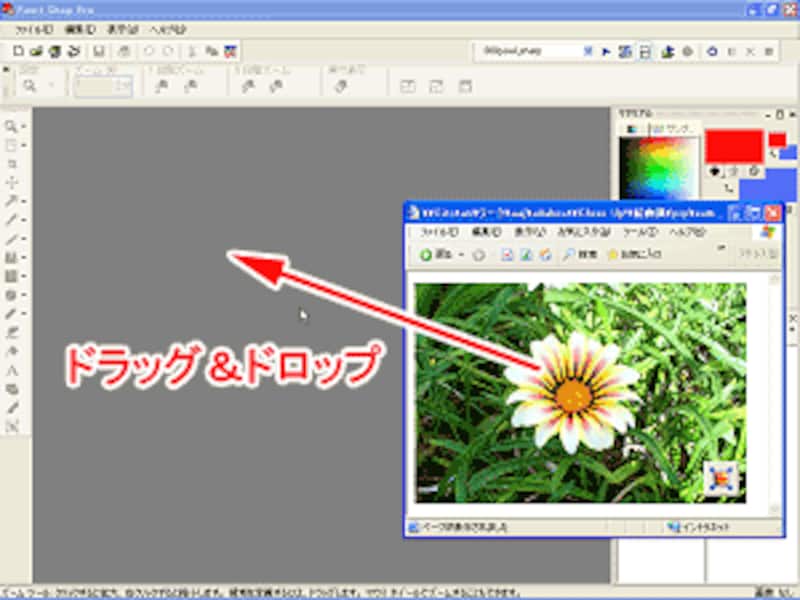Select the Move tool with cross arrows
Image resolution: width=800 pixels, height=600 pixels.
tap(11, 182)
